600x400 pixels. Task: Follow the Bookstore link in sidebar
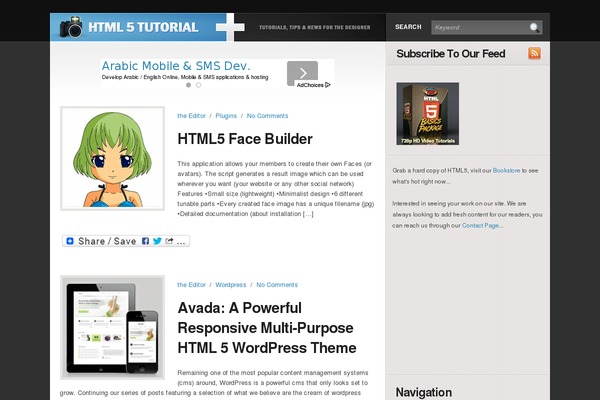click(506, 171)
